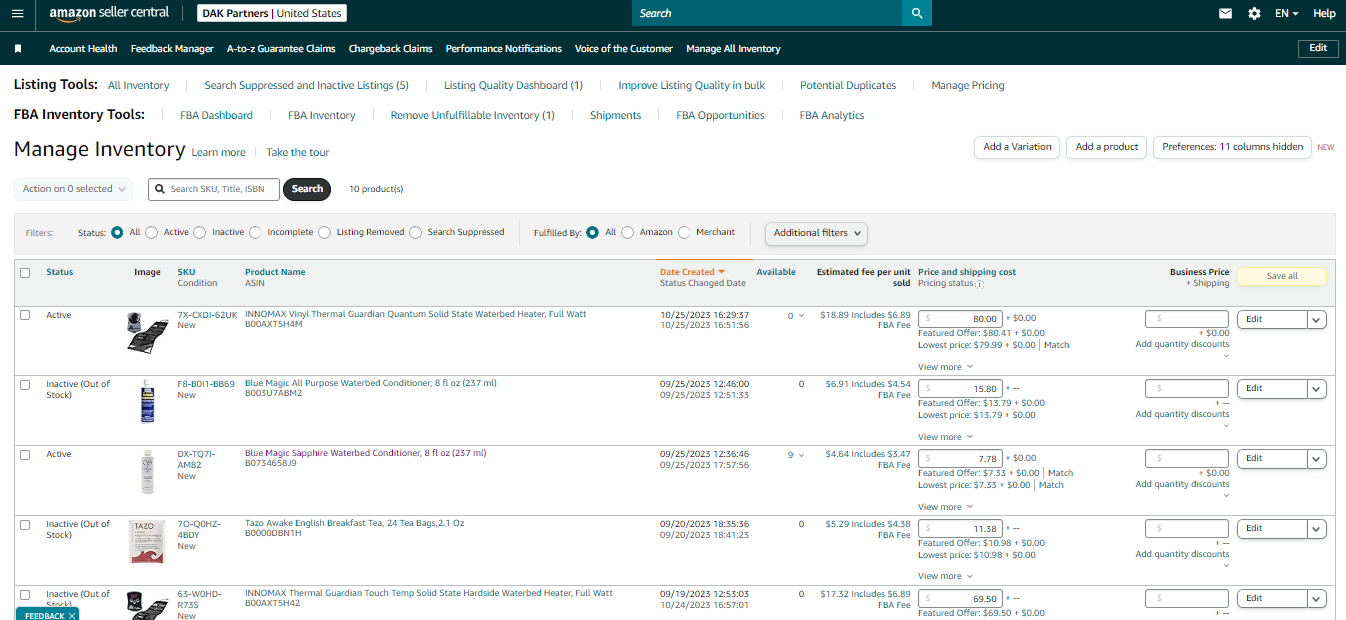Click the Learn more link
1346x620 pixels.
coord(218,152)
